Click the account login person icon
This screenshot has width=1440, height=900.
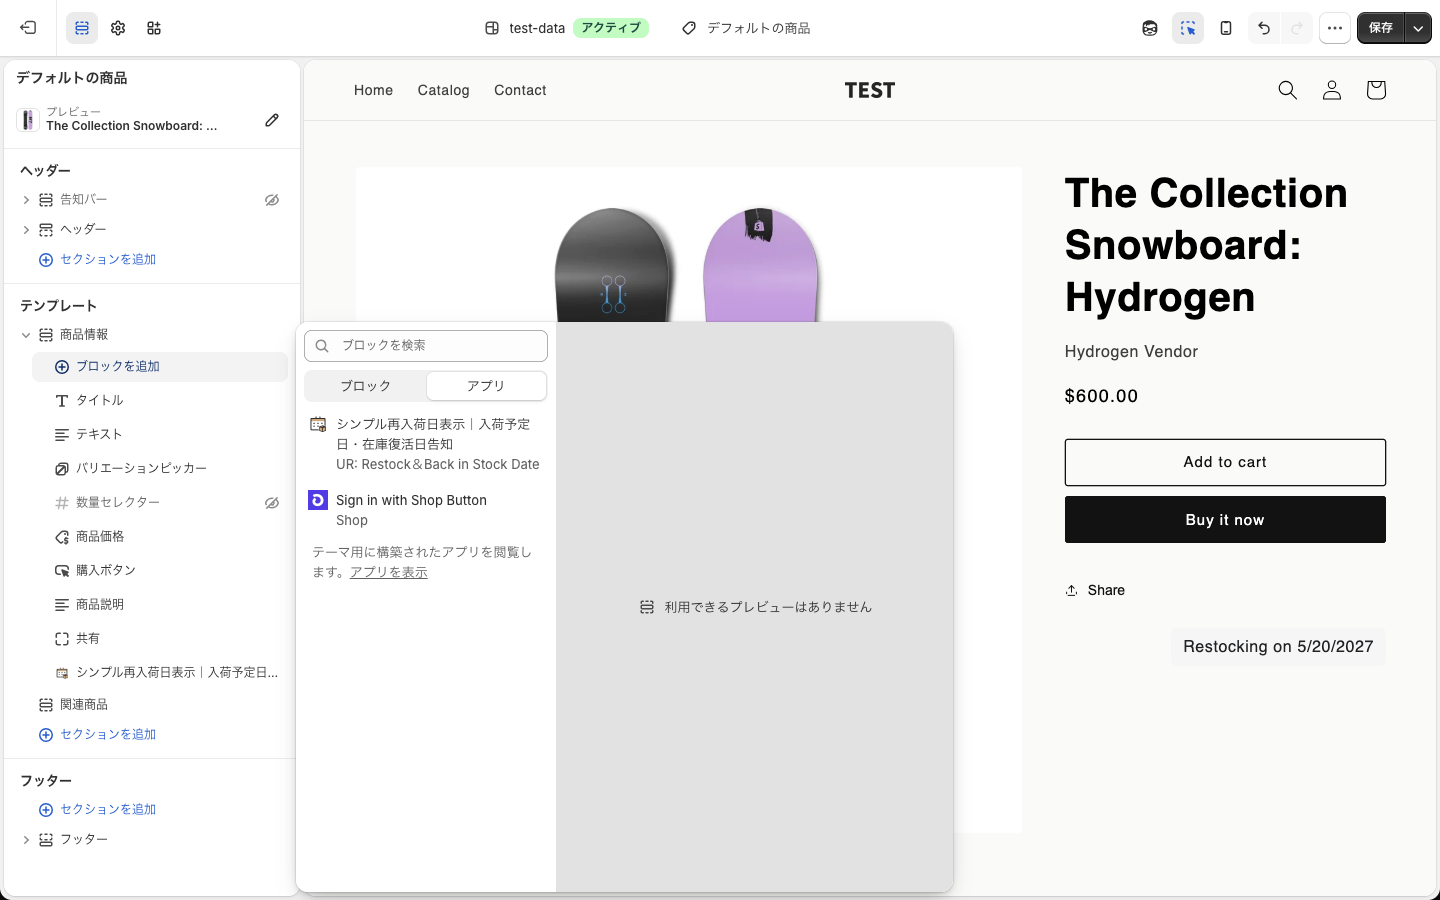coord(1332,90)
